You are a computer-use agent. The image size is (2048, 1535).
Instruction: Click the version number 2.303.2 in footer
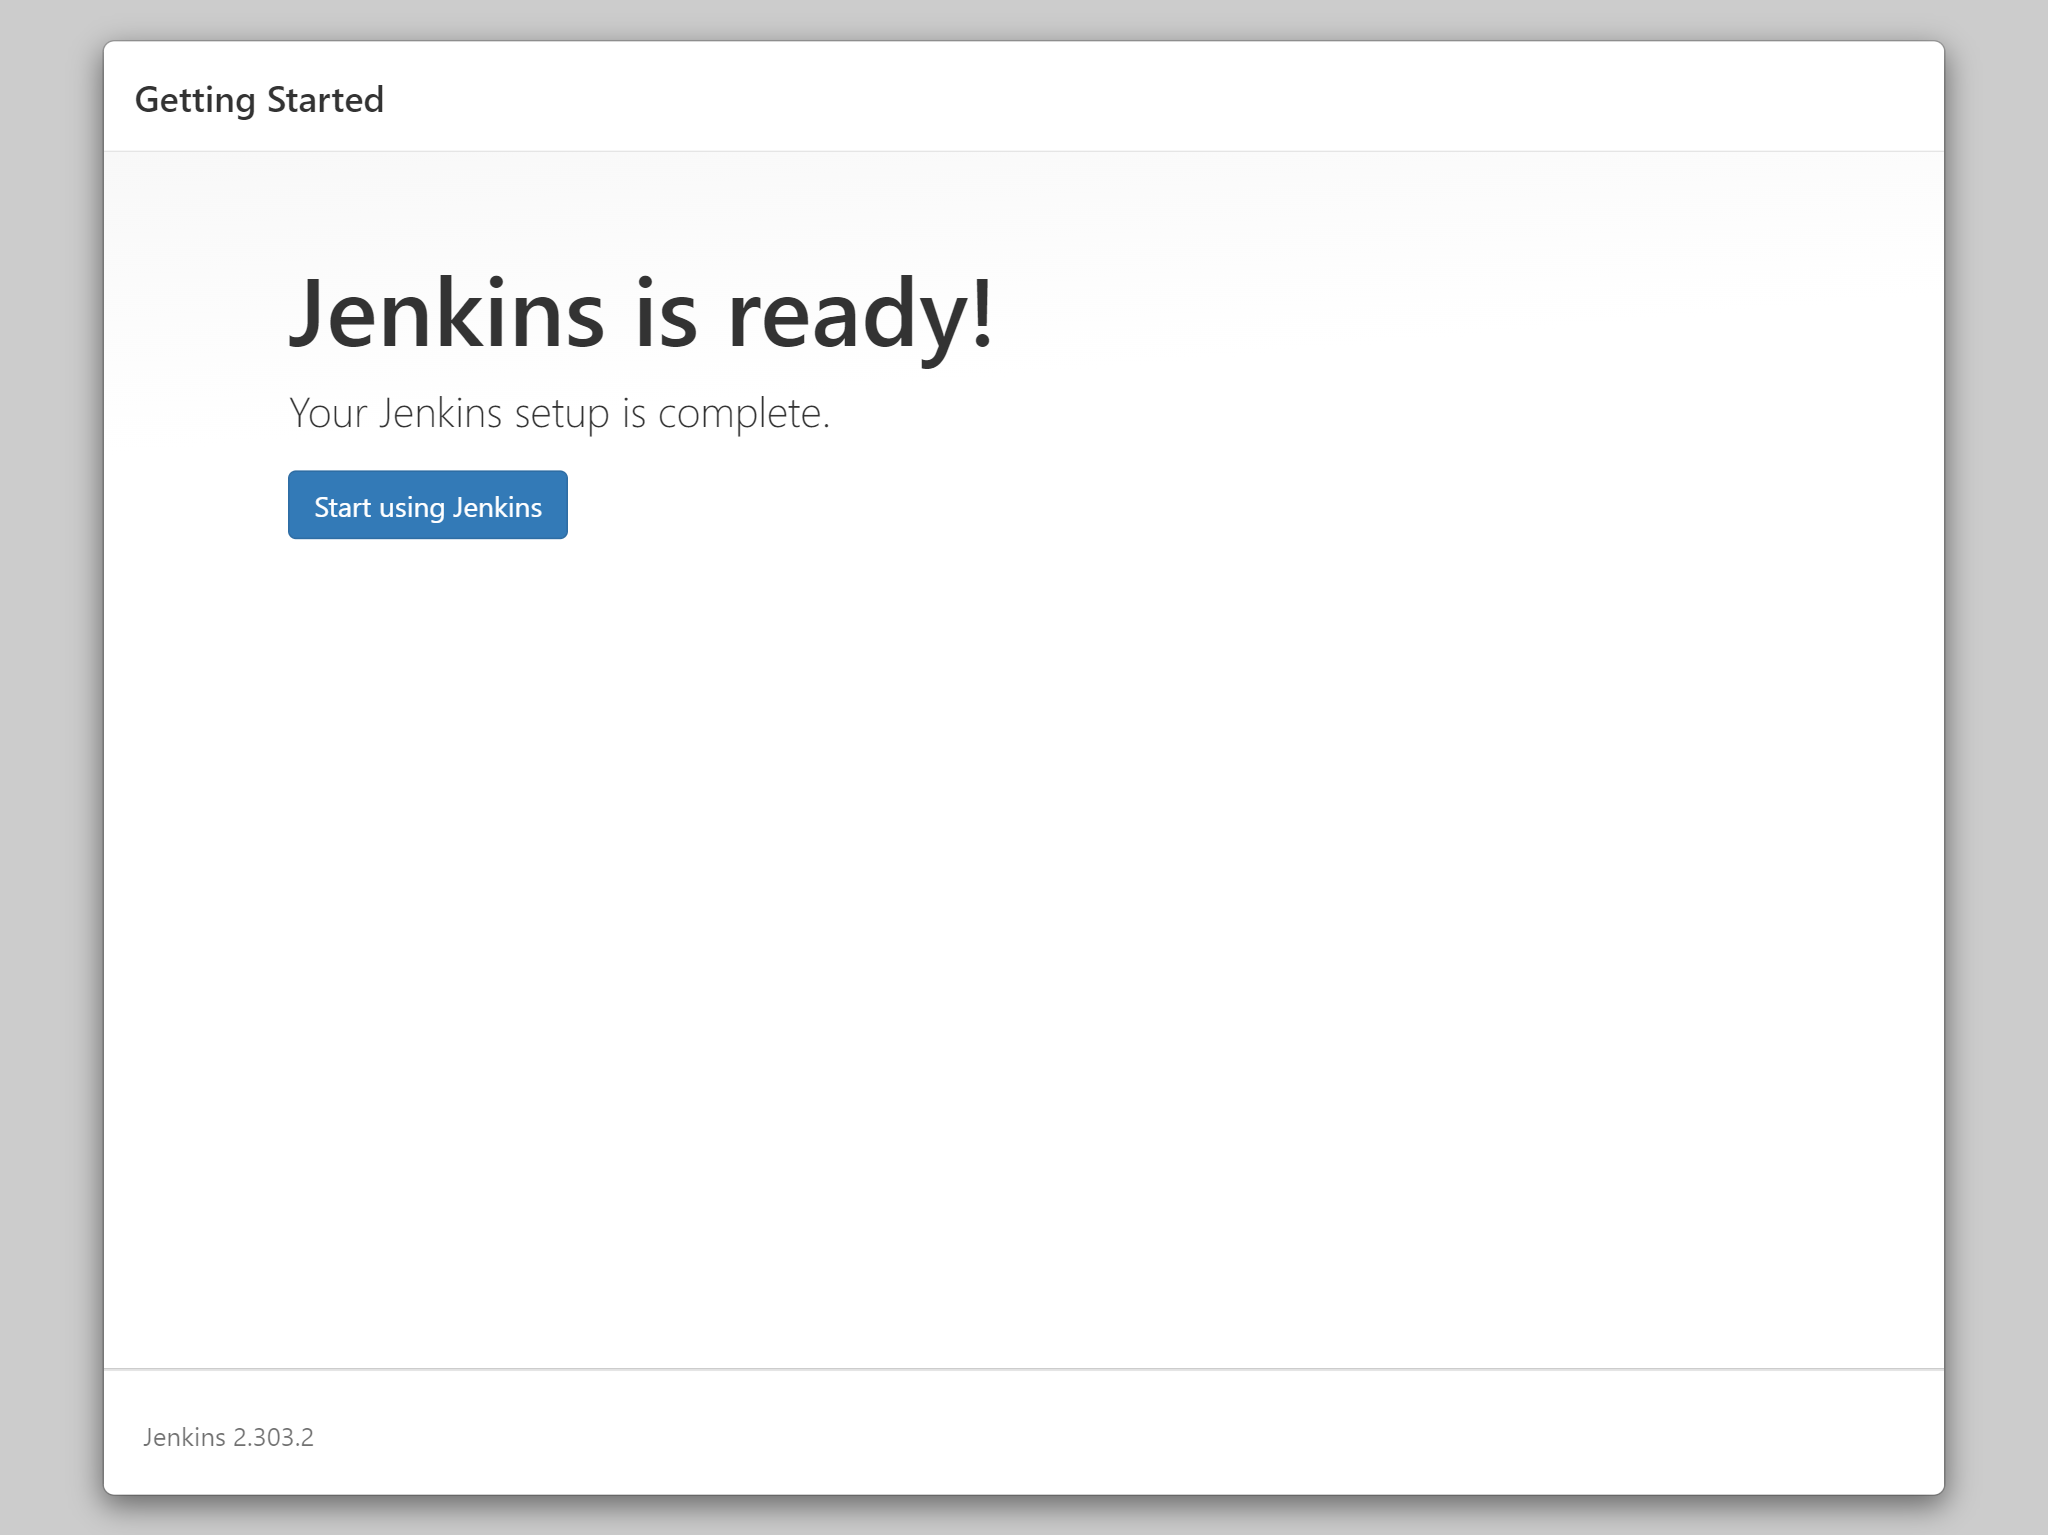[273, 1437]
